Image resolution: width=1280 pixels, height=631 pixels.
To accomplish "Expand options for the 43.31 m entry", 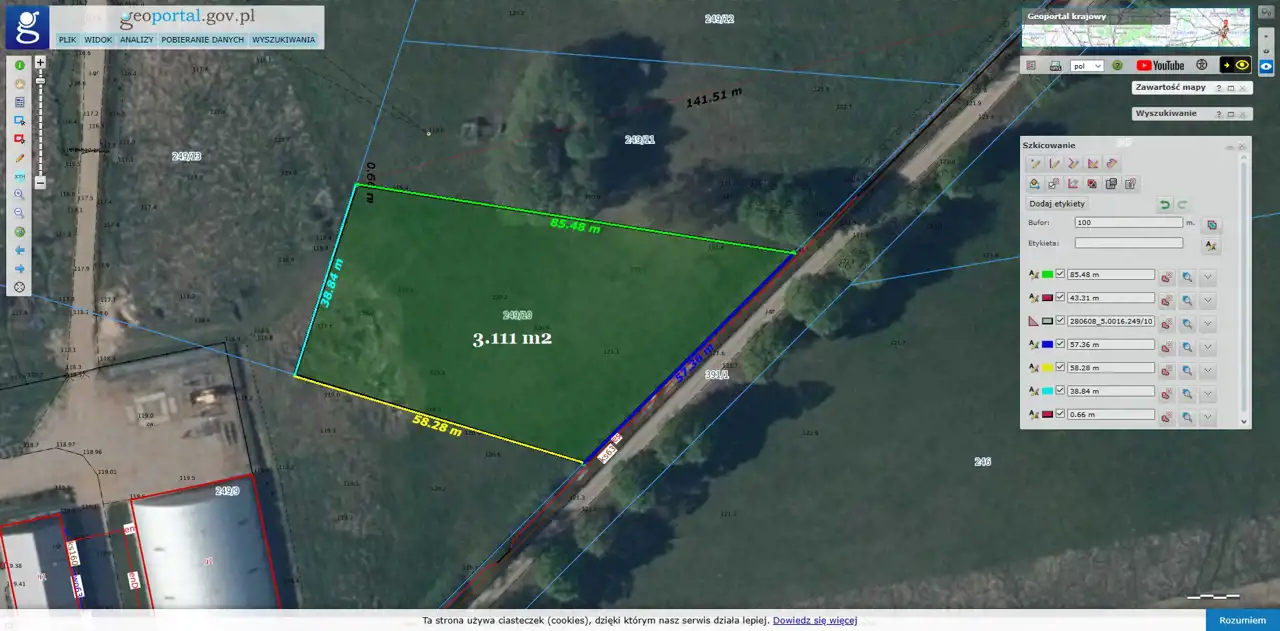I will click(1208, 298).
